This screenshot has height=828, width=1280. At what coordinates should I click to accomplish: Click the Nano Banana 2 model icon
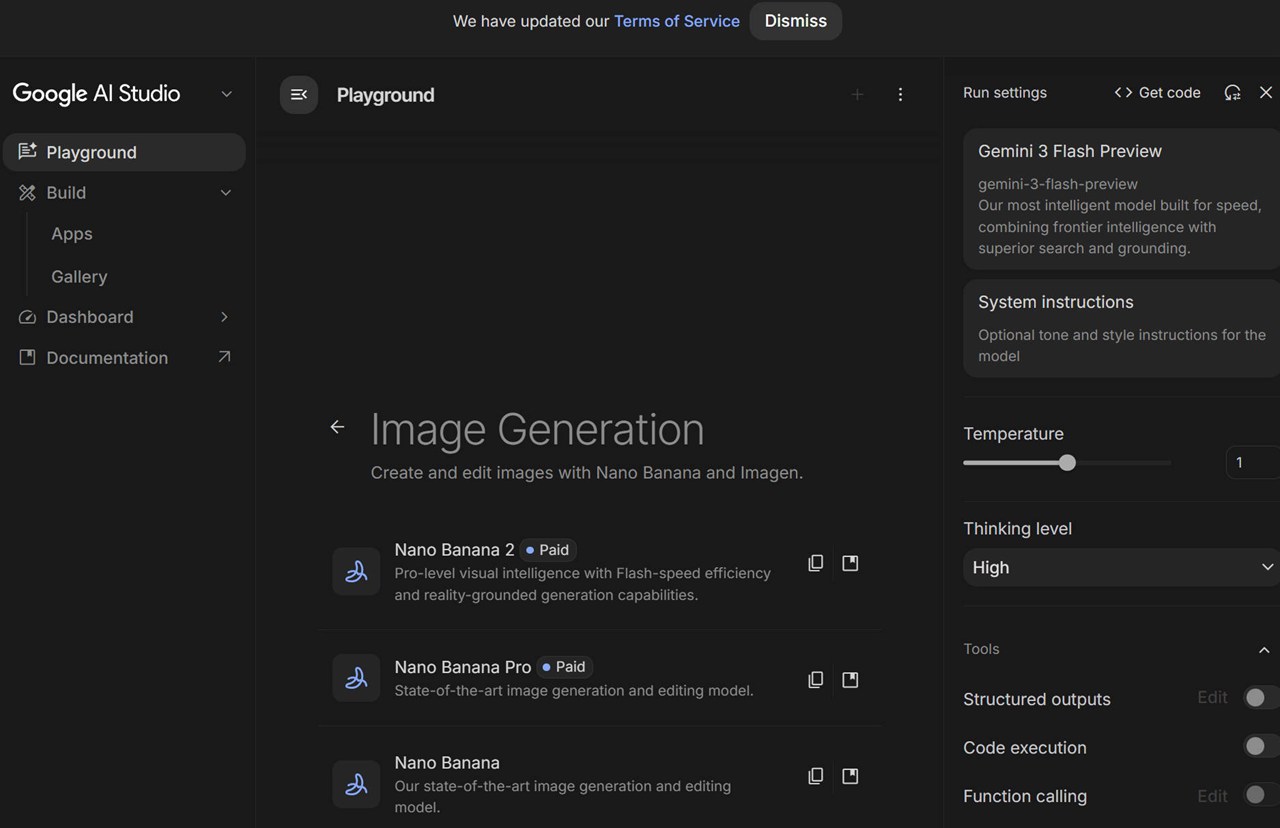coord(356,571)
